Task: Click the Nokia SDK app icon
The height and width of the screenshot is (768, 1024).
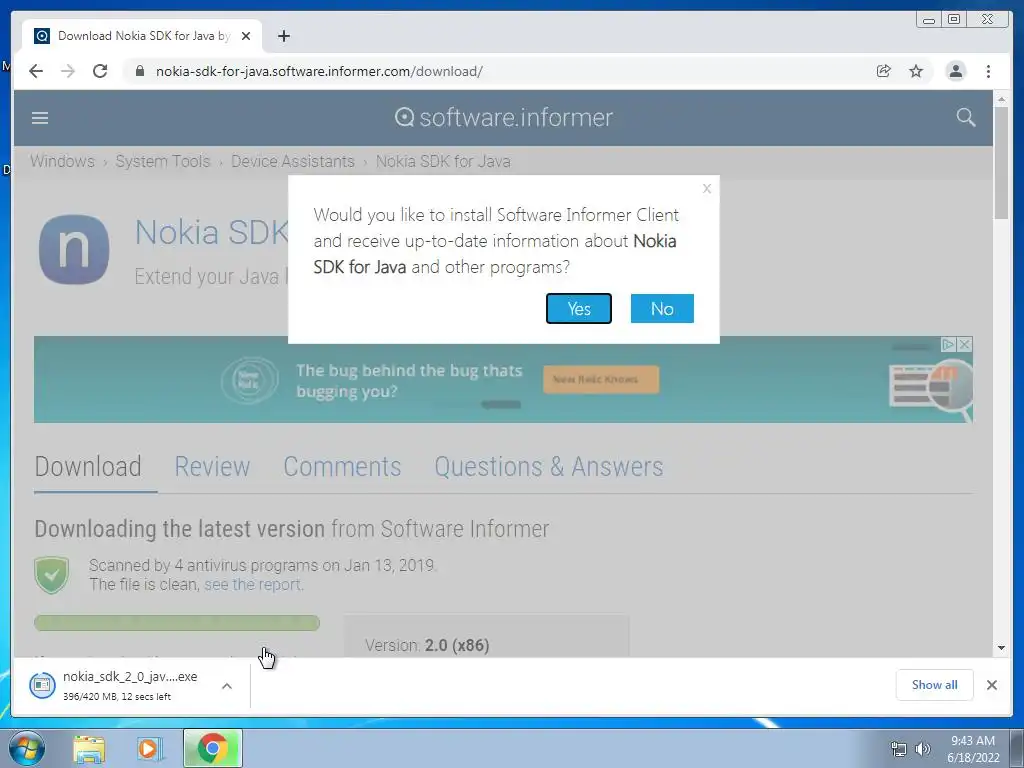Action: tap(74, 249)
